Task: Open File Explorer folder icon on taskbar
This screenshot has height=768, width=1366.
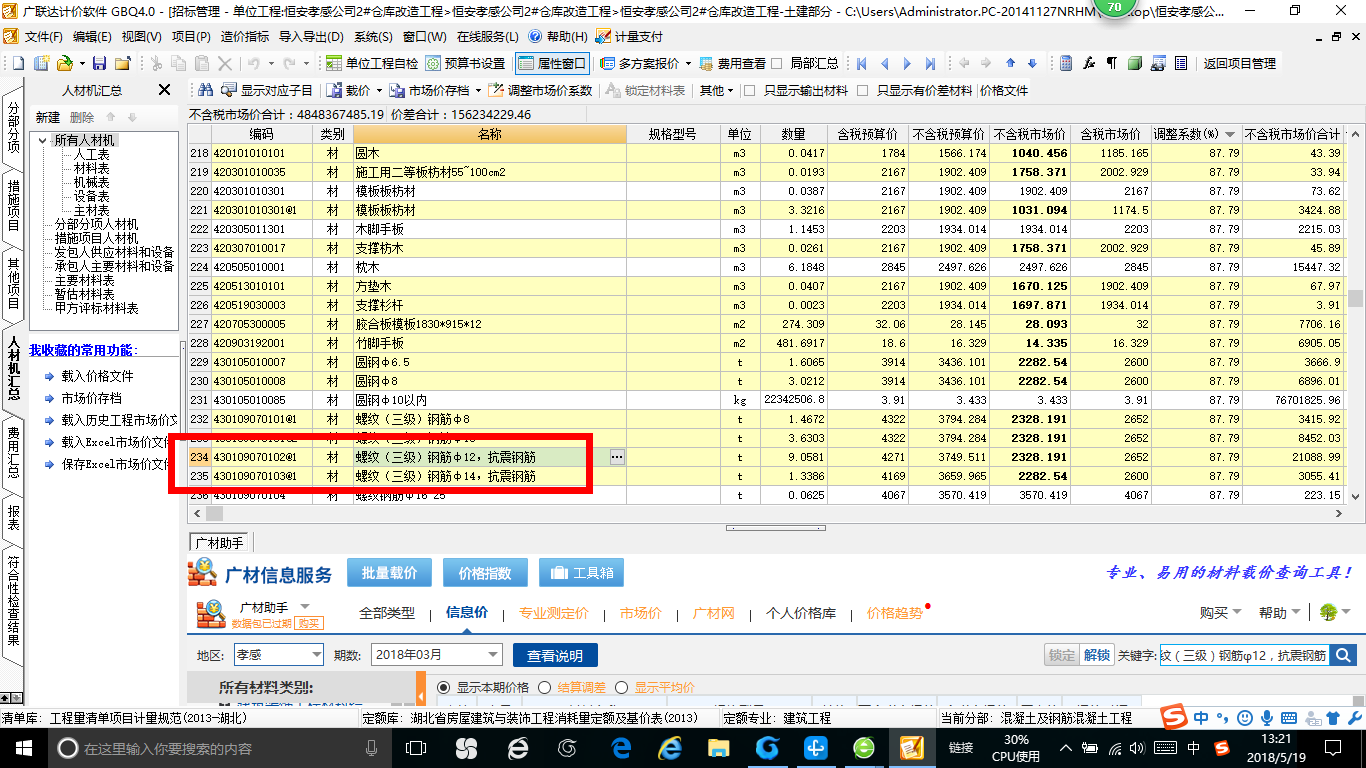Action: [x=718, y=748]
